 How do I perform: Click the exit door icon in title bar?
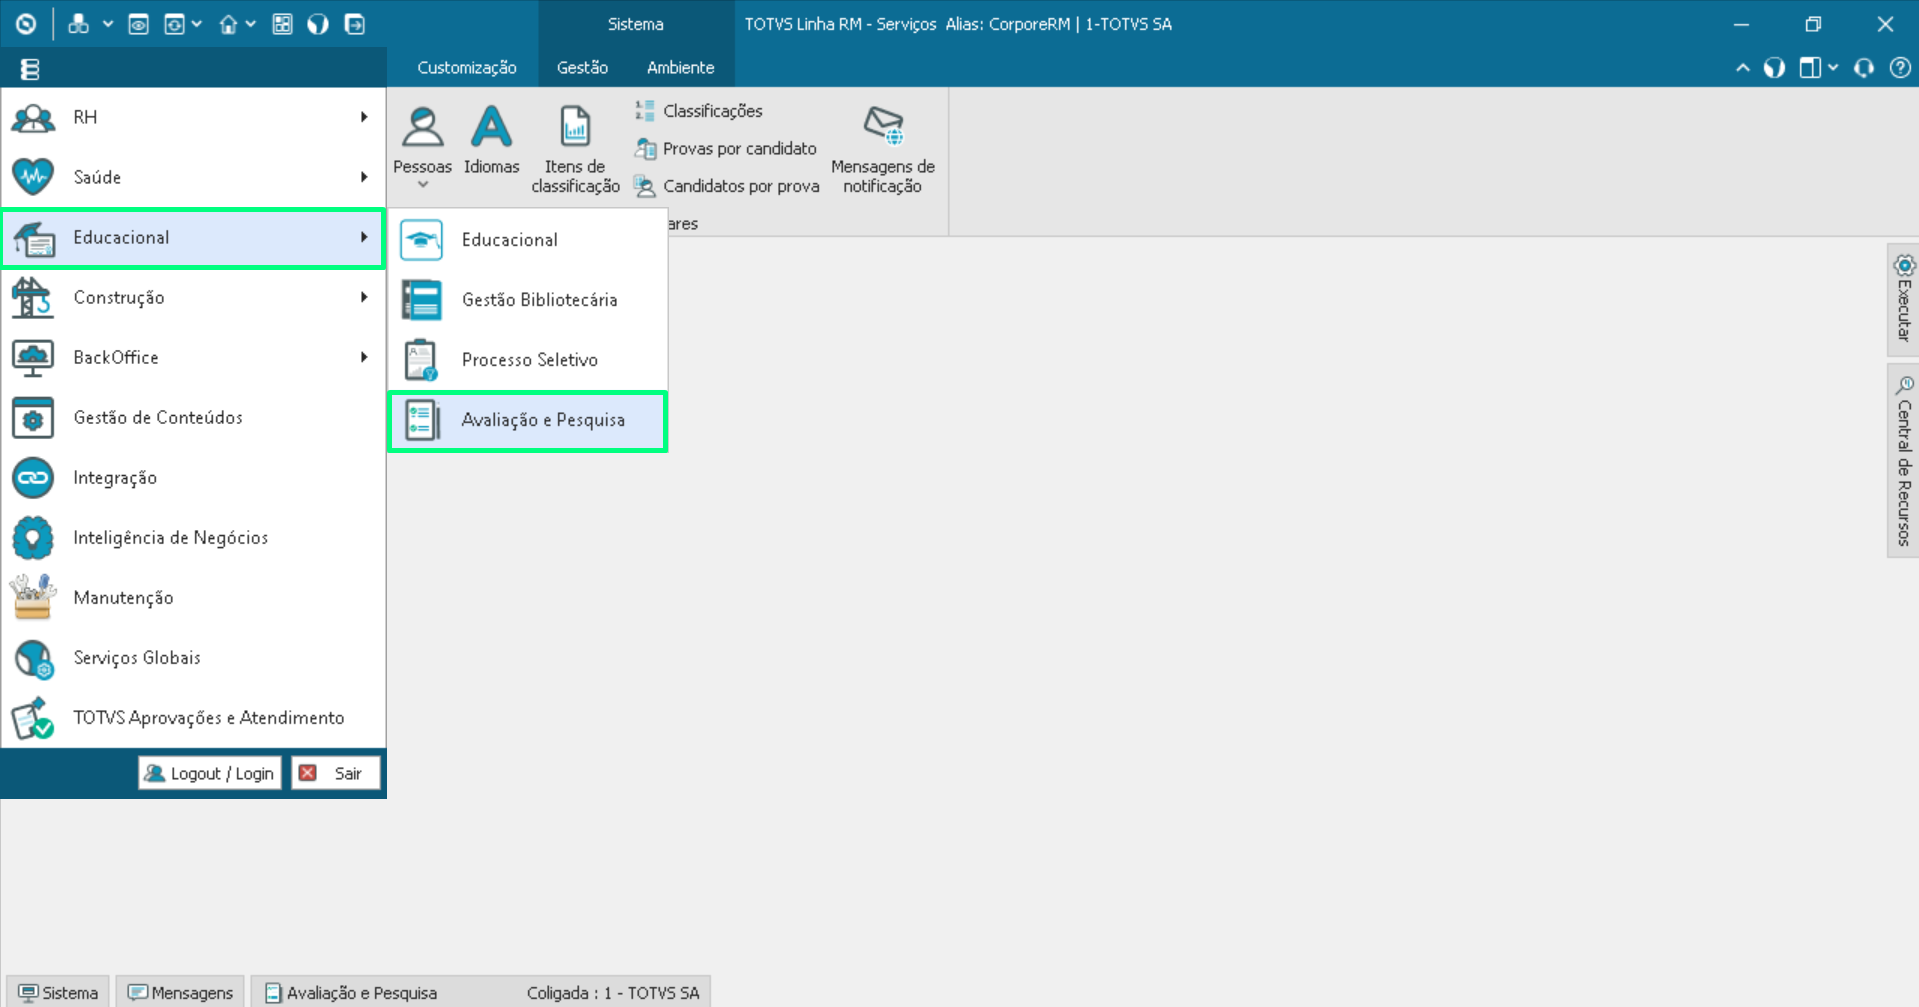pos(354,24)
